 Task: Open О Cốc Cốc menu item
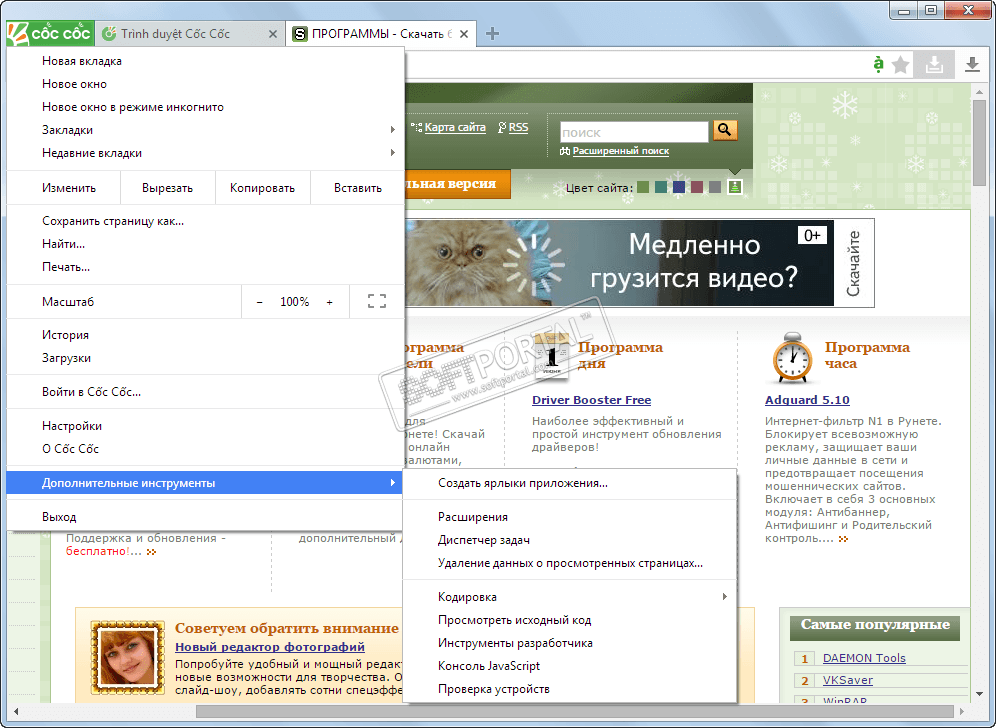(205, 448)
